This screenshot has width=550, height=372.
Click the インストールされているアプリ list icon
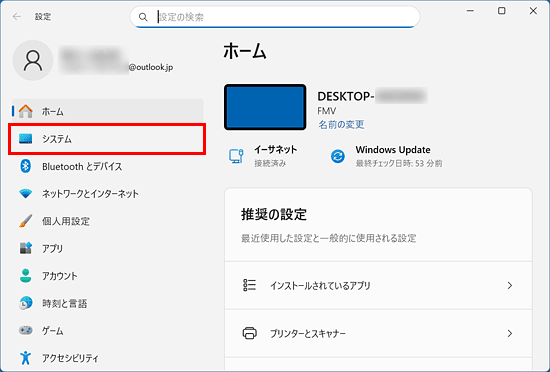249,285
